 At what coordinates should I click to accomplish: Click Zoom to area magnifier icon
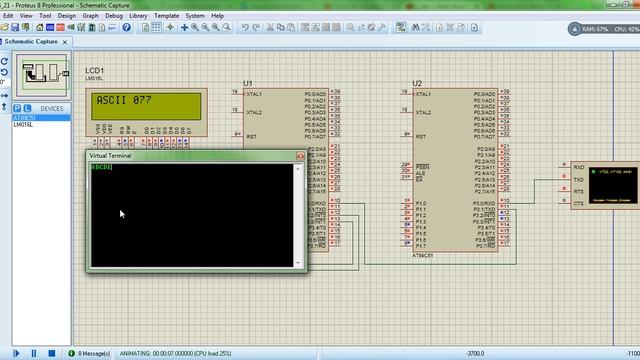pyautogui.click(x=227, y=27)
